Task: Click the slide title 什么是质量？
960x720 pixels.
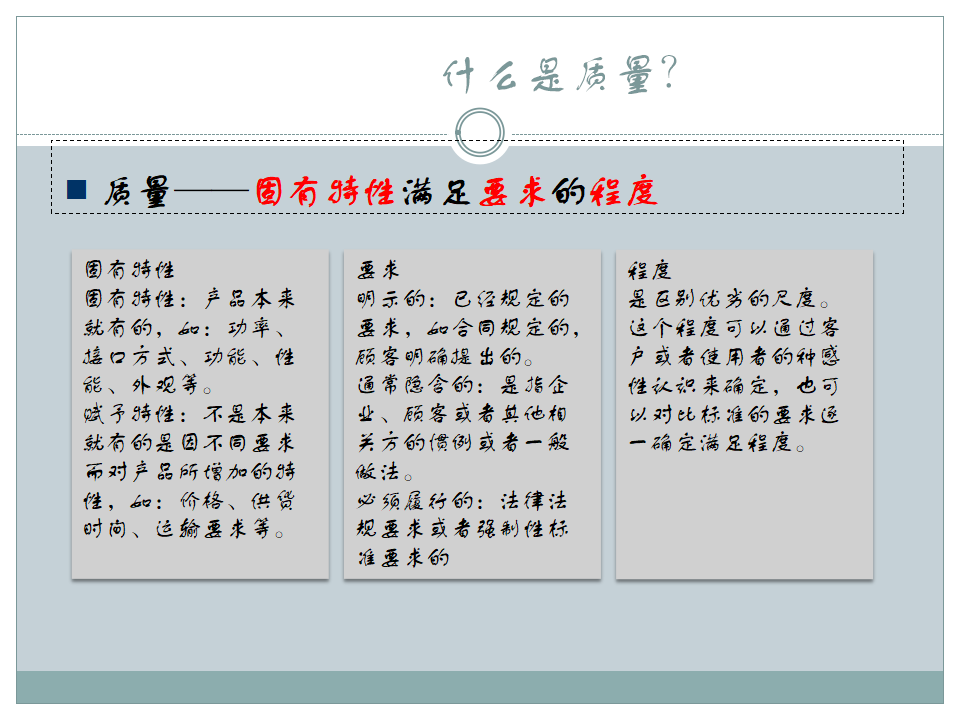Action: (560, 74)
